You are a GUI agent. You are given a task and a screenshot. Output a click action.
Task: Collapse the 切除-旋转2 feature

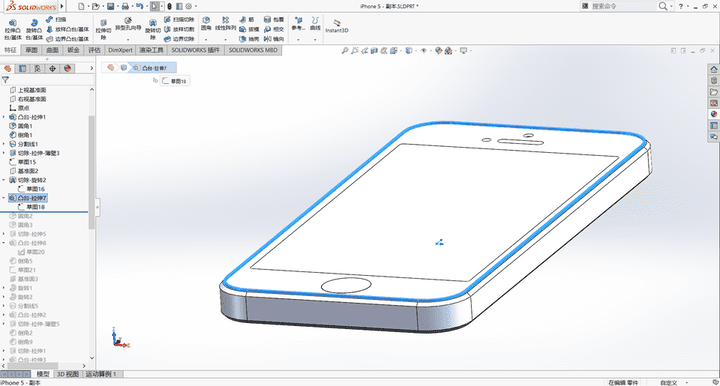4,180
